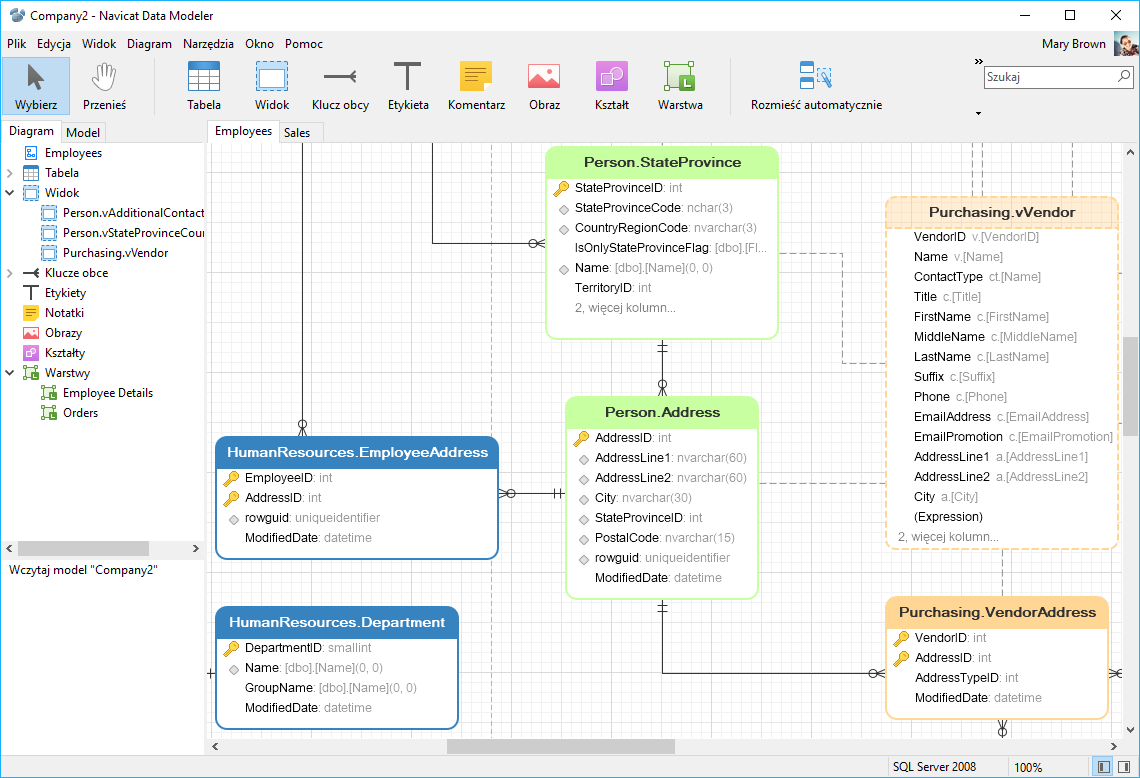Select the Widok creation tool
This screenshot has height=778, width=1140.
(x=271, y=86)
